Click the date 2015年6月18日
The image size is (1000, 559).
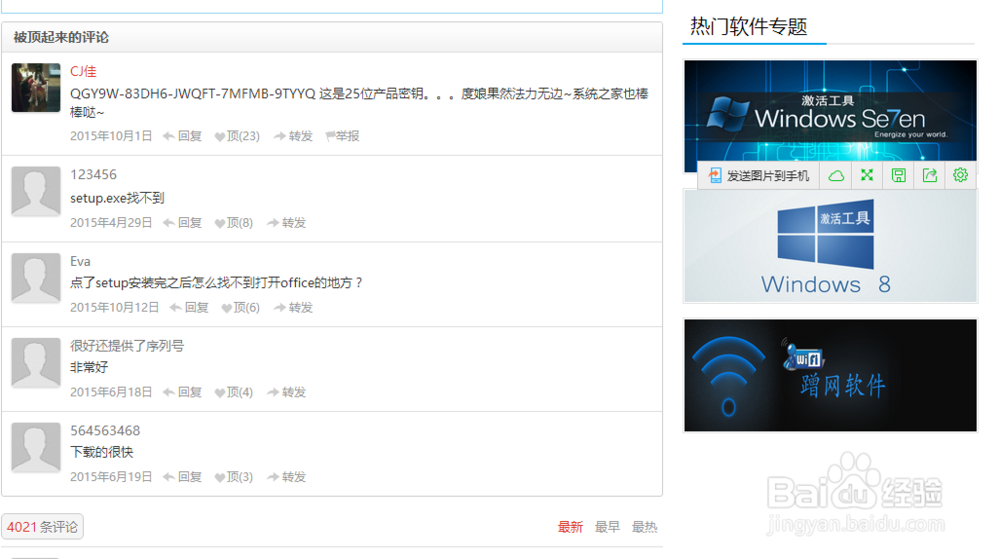[111, 392]
